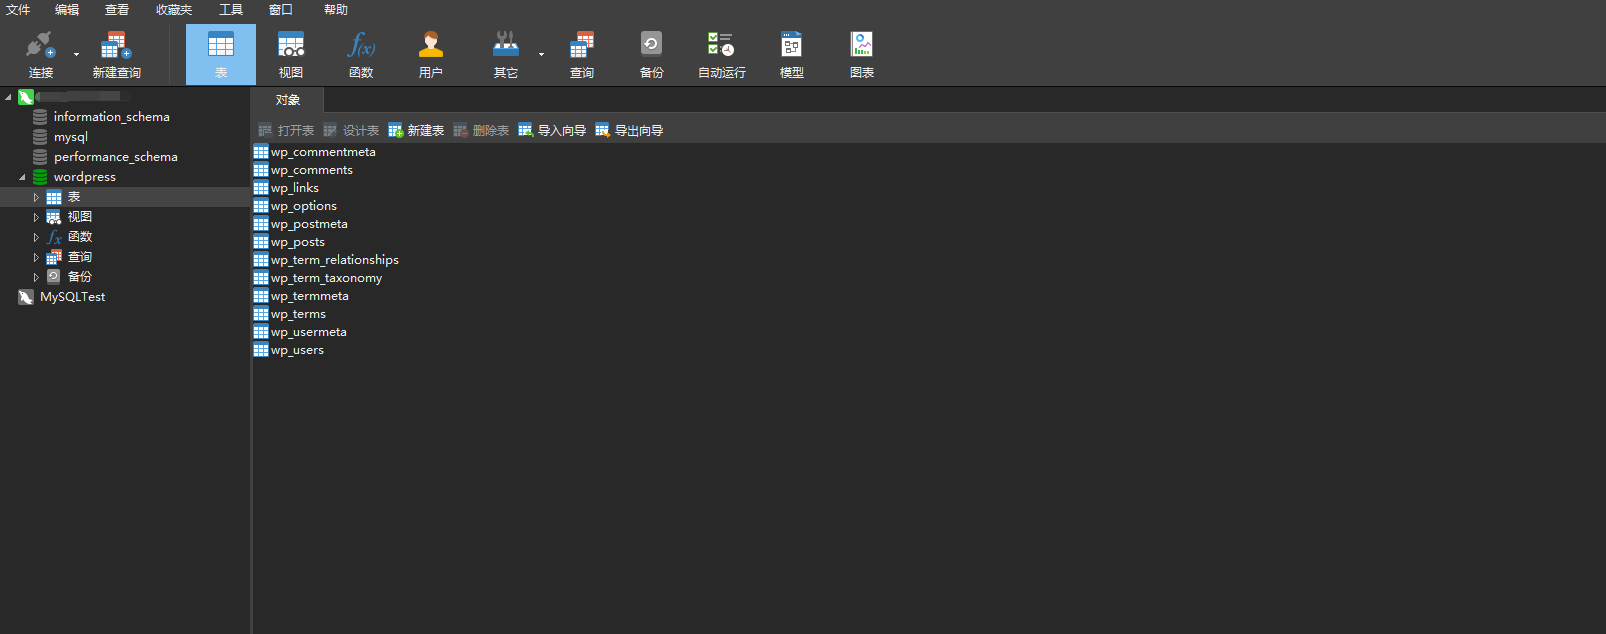Expand the 表 node under wordpress
This screenshot has height=634, width=1606.
coord(36,197)
